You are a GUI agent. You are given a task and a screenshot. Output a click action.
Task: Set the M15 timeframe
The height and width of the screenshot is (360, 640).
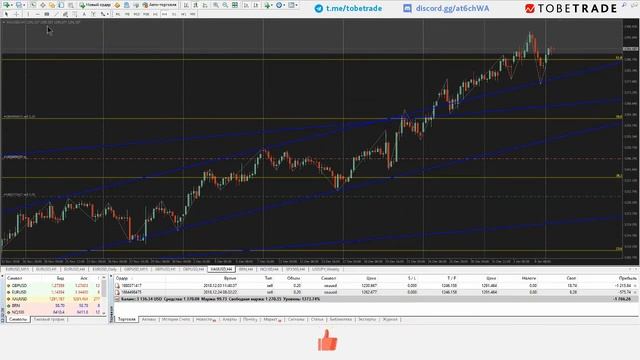click(136, 14)
